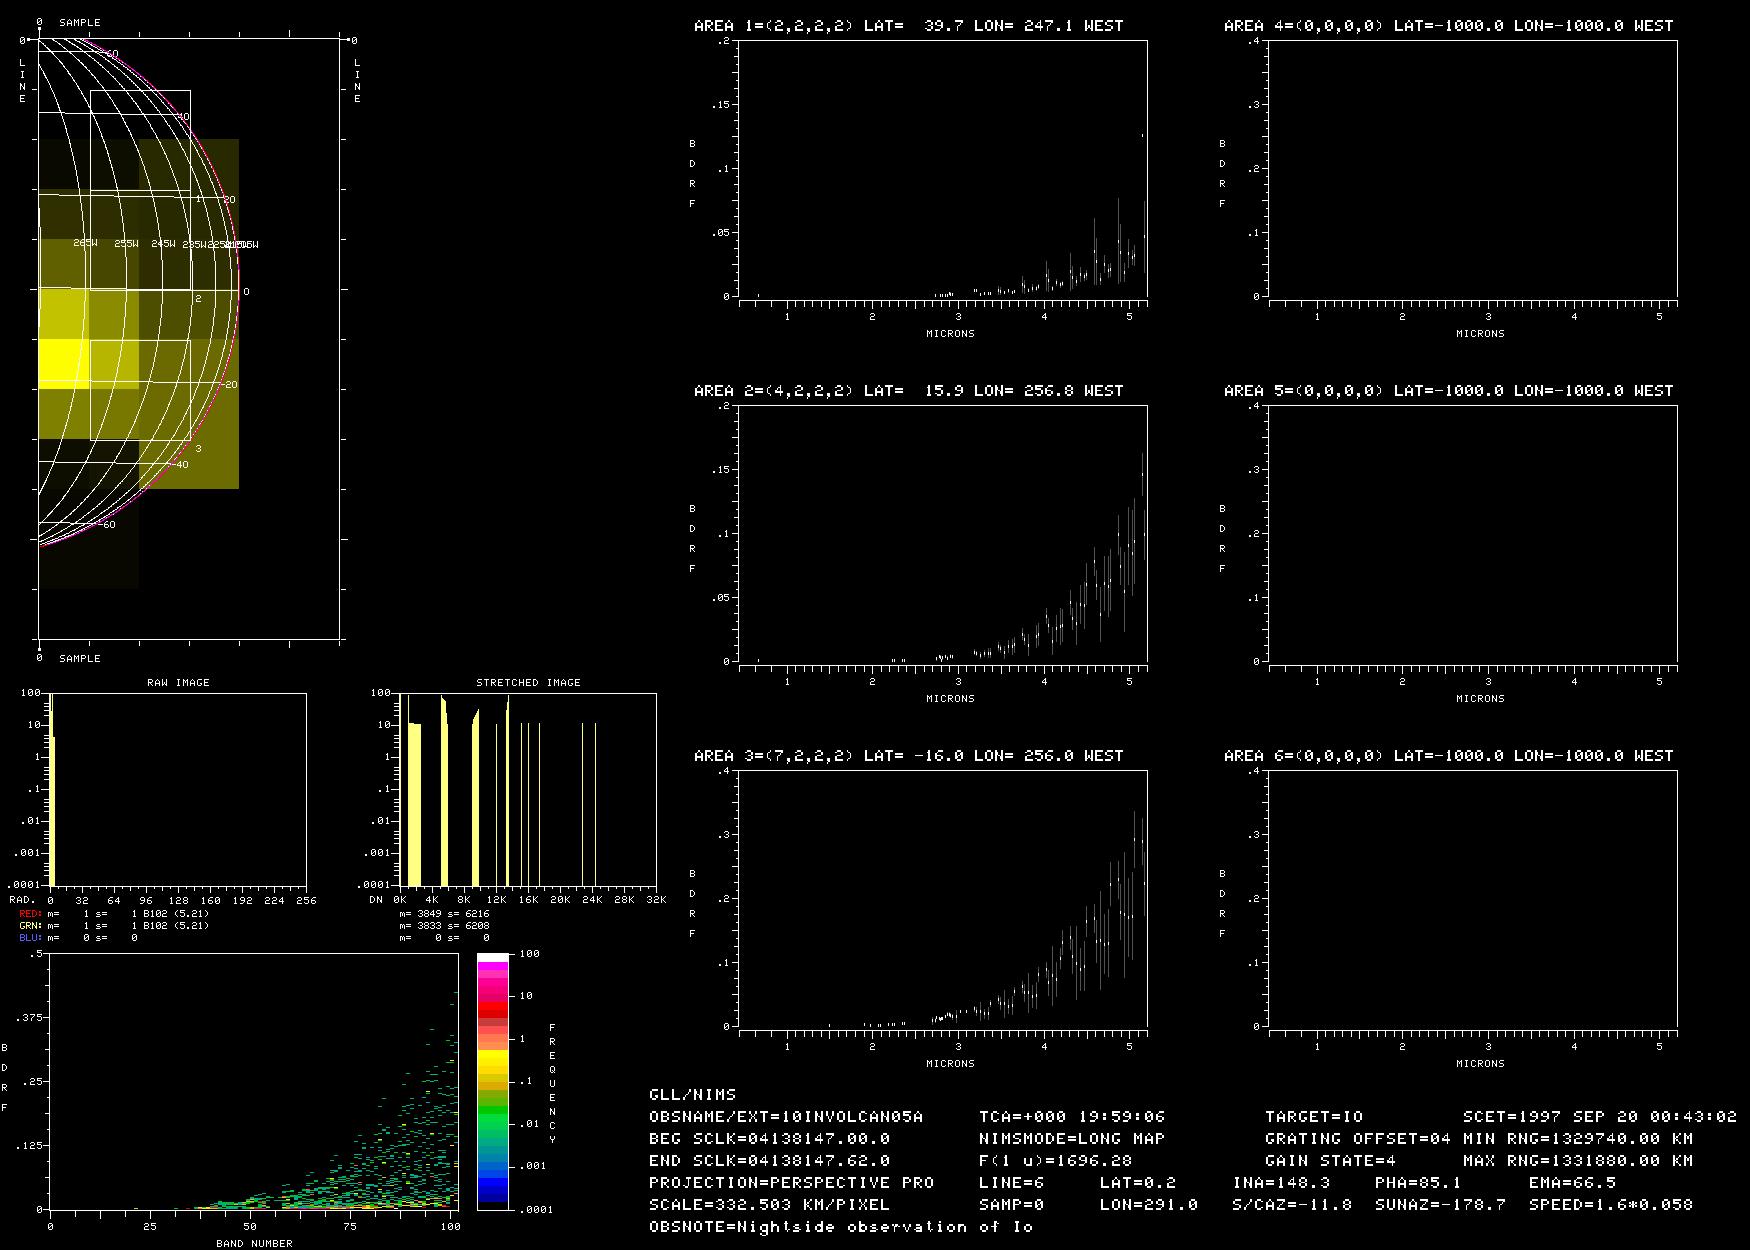Click the NIMSMODE=LONG MAP field
Image resolution: width=1750 pixels, height=1250 pixels.
pyautogui.click(x=1071, y=1139)
